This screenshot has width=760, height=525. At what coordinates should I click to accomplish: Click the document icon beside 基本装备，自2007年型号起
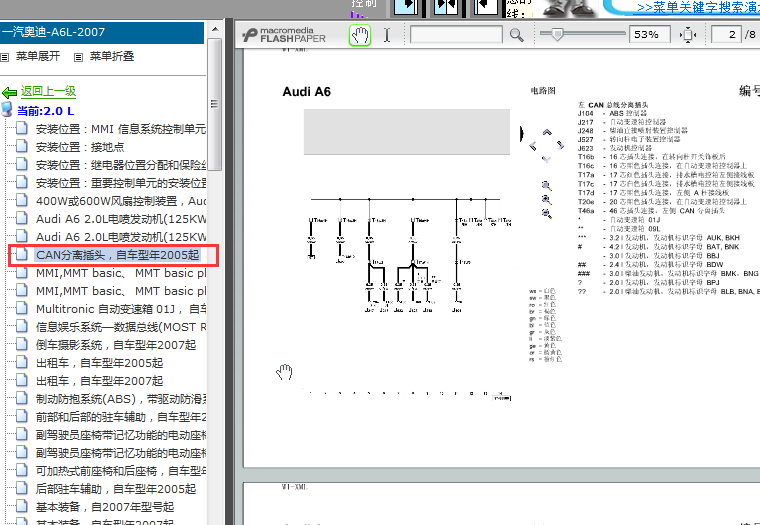21,507
